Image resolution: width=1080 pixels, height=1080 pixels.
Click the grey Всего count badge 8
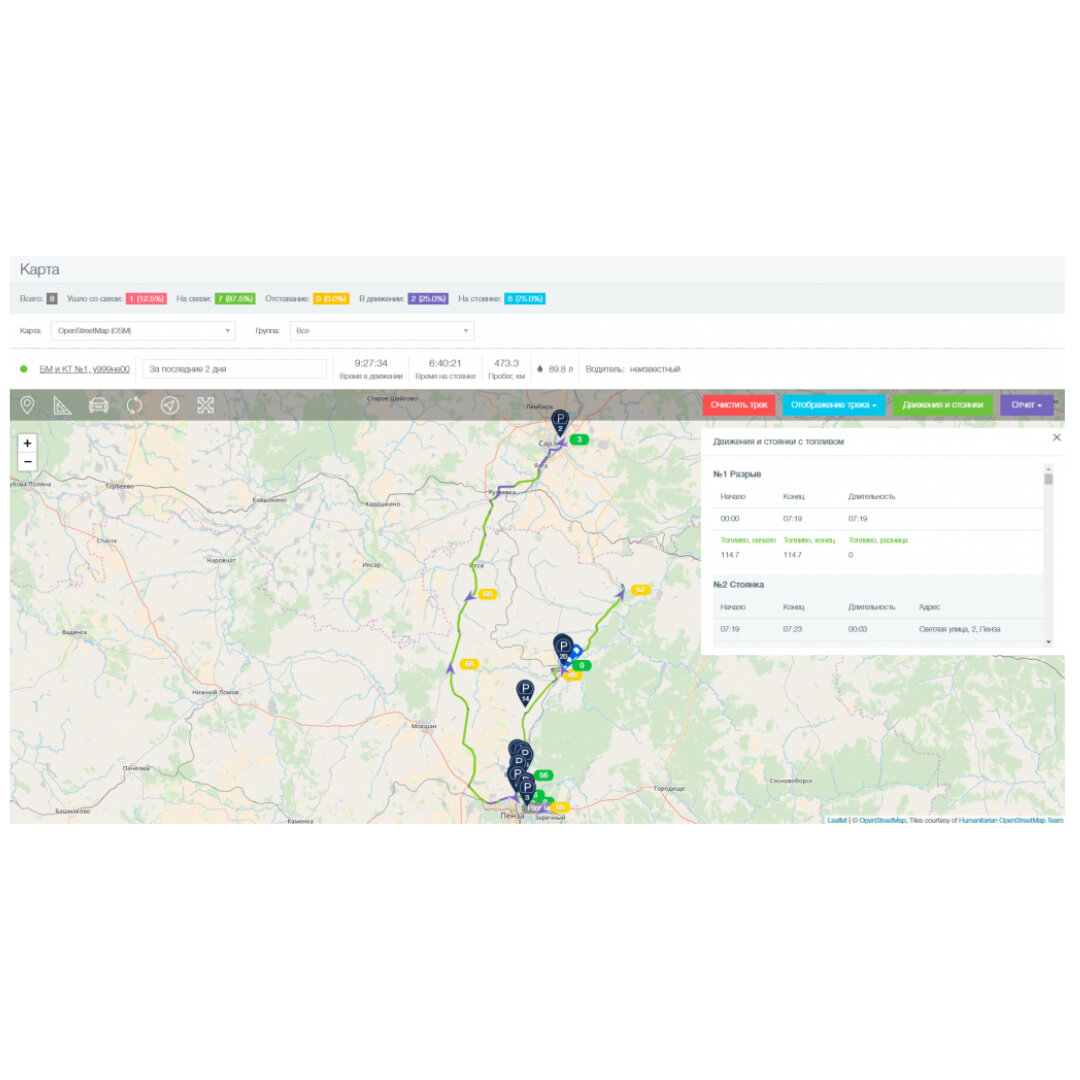pos(52,299)
